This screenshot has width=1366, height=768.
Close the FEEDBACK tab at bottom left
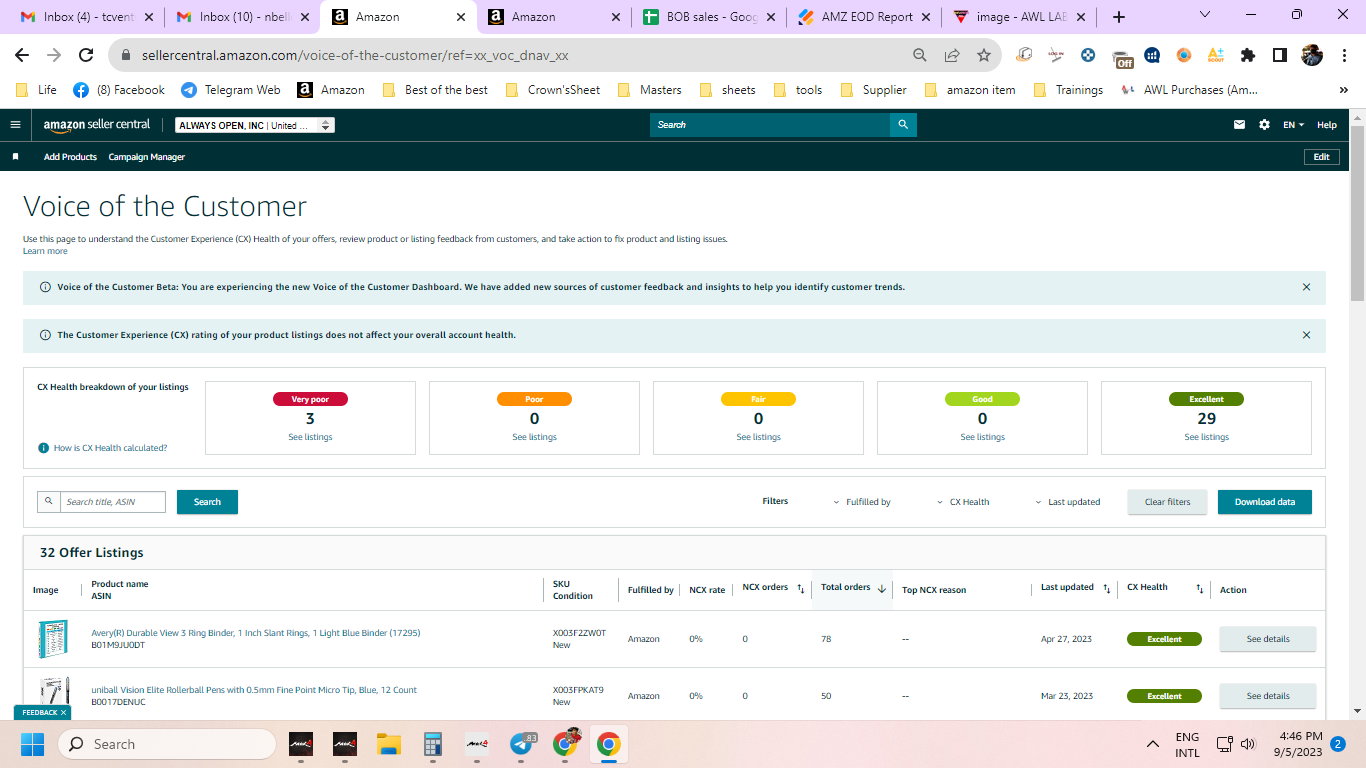coord(63,713)
